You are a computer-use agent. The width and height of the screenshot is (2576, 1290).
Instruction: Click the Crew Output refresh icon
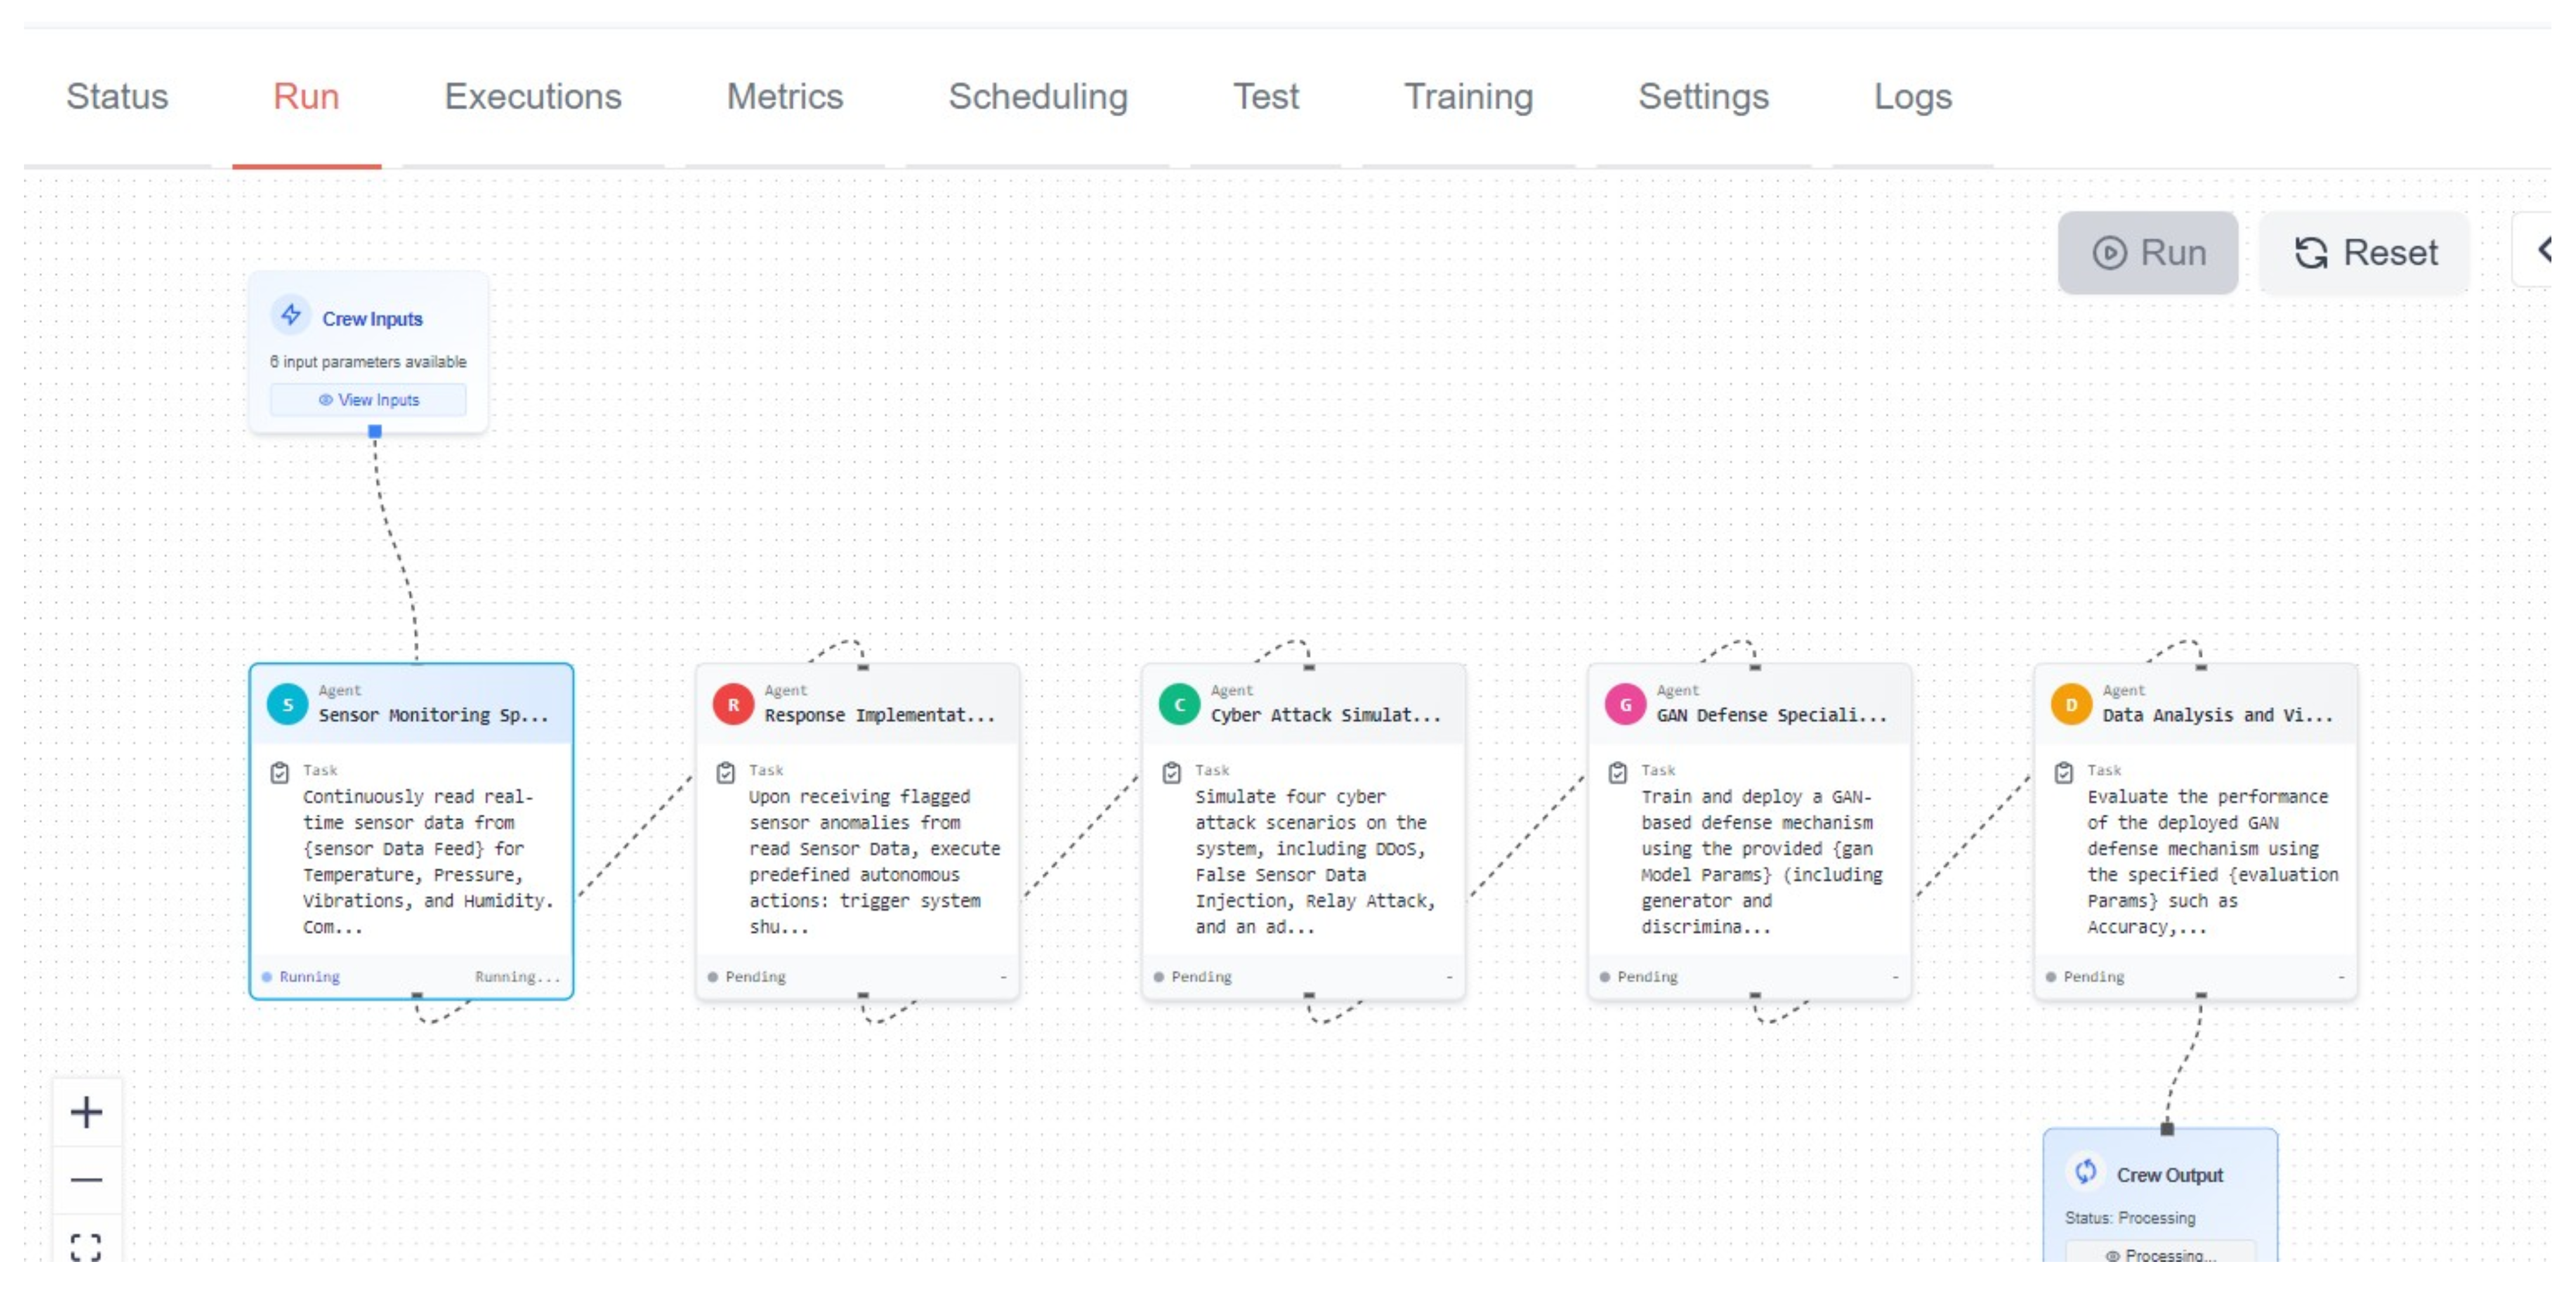pos(2085,1172)
